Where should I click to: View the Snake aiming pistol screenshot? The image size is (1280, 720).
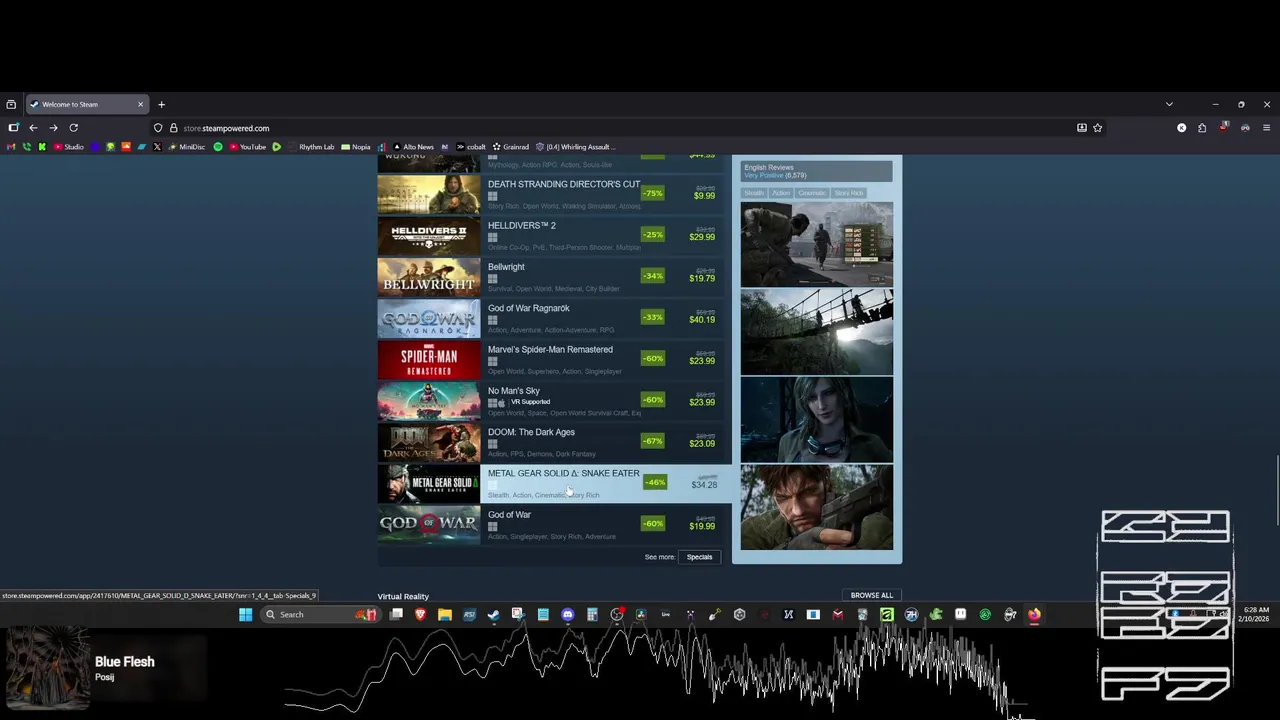coord(817,507)
